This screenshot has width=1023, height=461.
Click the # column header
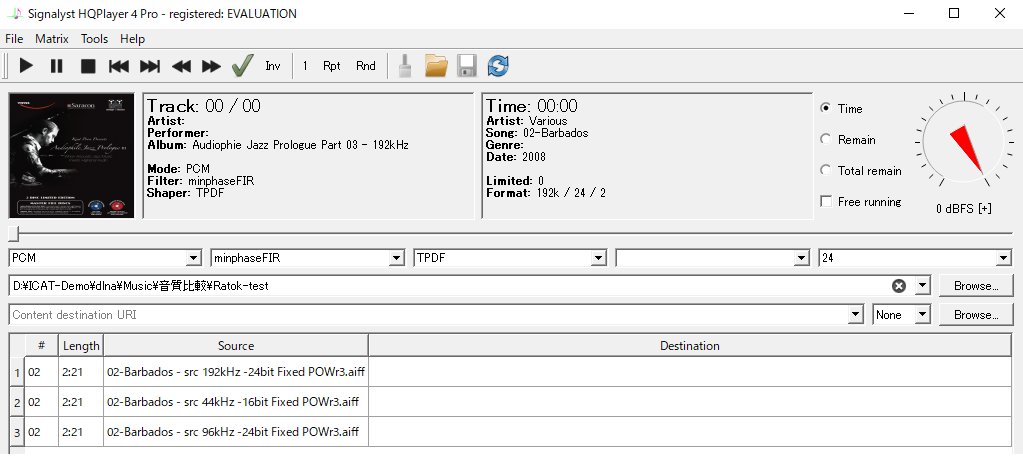point(41,346)
